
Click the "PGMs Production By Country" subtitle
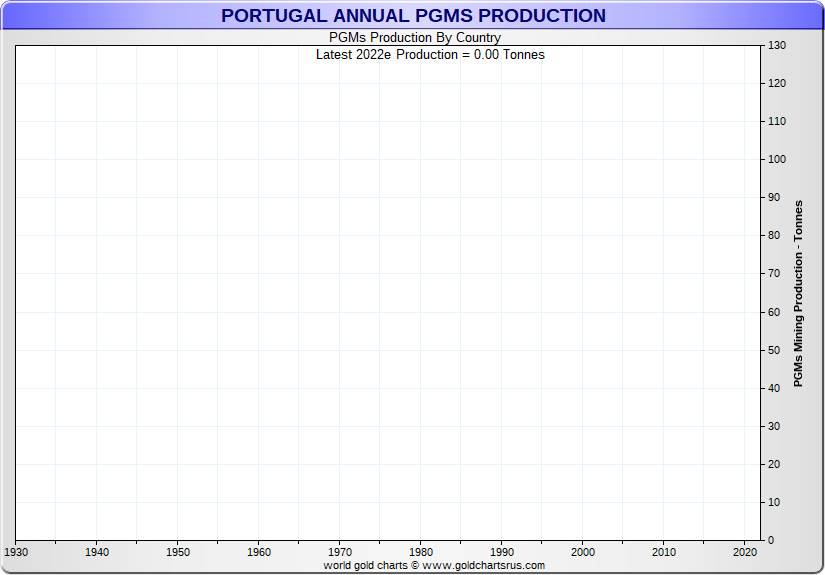tap(415, 38)
